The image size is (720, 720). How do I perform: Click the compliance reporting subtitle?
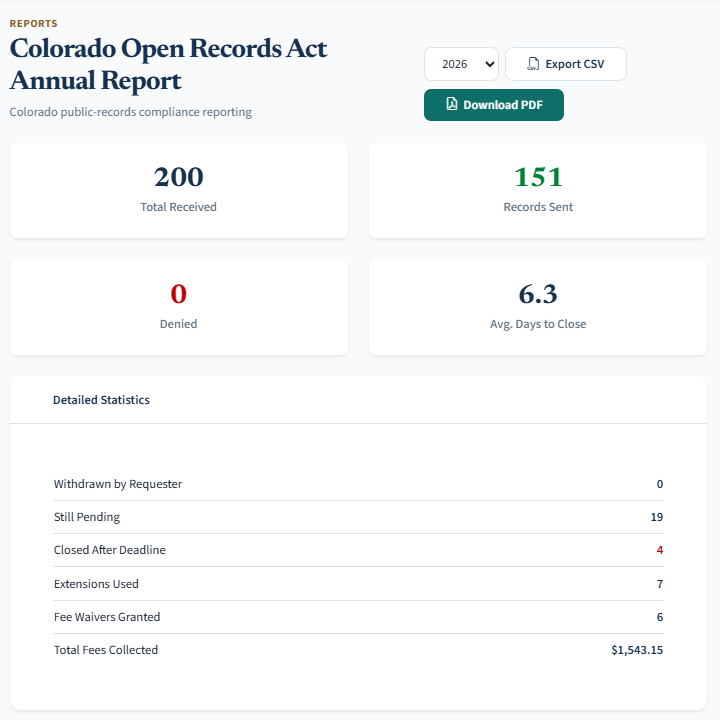click(x=130, y=112)
